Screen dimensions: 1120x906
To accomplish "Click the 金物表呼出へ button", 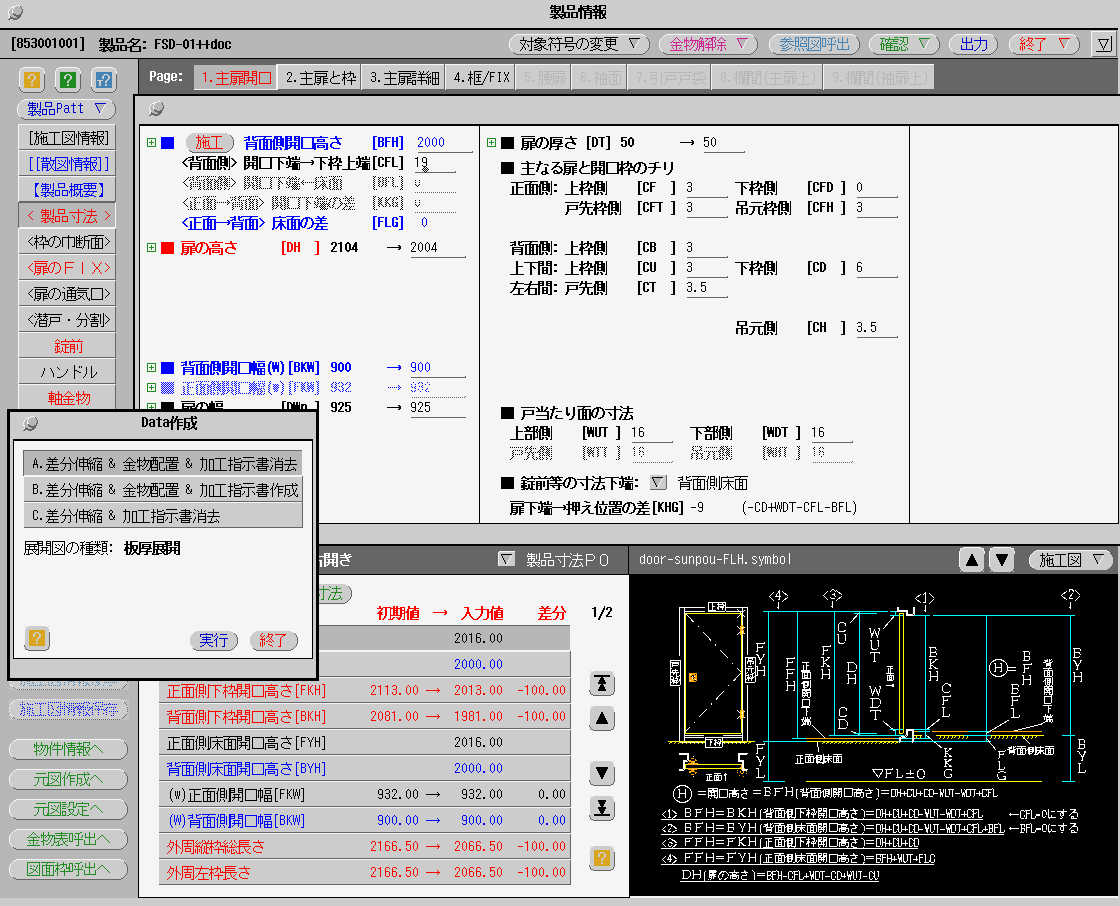I will tap(69, 839).
